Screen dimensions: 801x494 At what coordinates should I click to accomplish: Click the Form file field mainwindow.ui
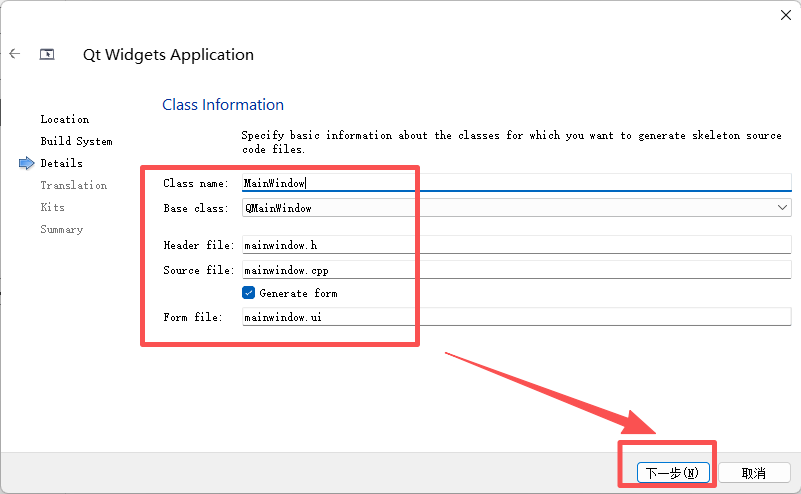(x=516, y=317)
